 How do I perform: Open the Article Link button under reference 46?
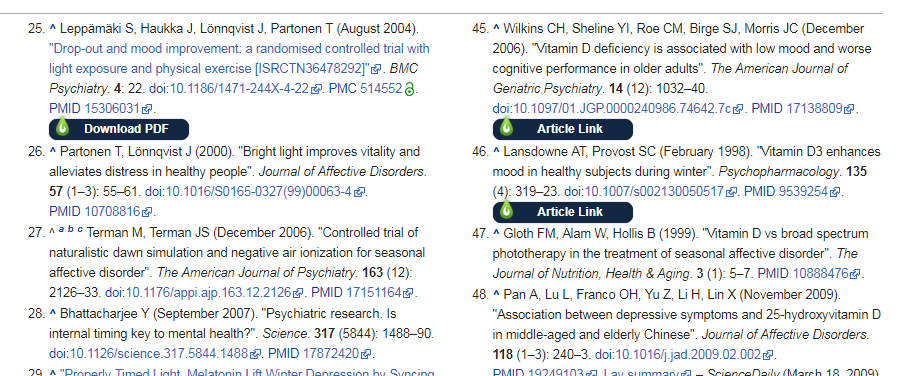pos(563,212)
